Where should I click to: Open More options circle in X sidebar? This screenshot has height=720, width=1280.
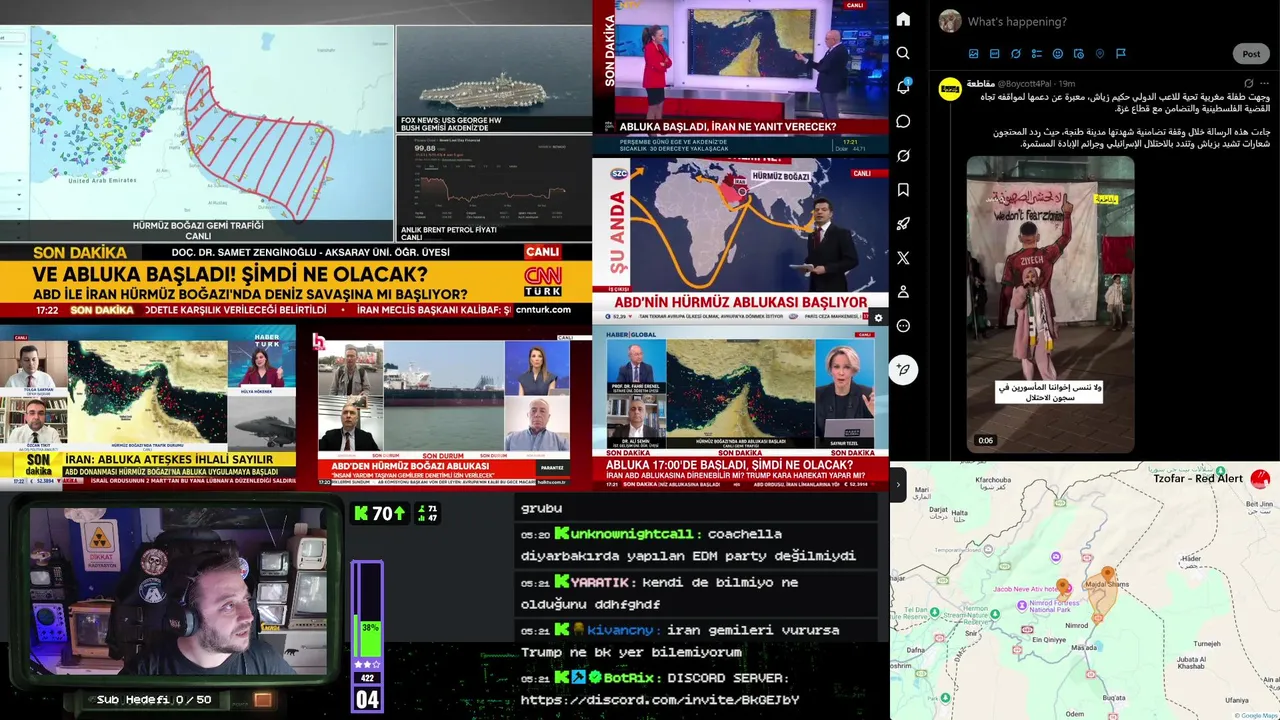903,325
